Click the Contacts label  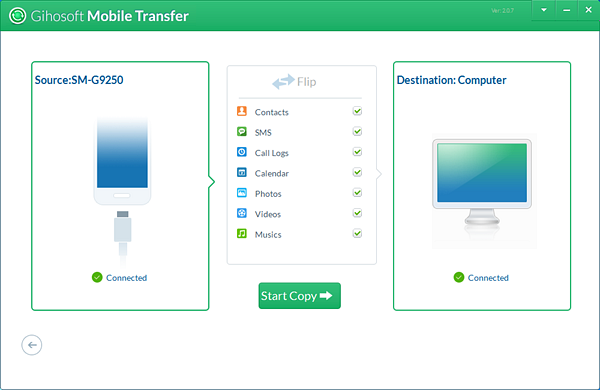point(272,112)
